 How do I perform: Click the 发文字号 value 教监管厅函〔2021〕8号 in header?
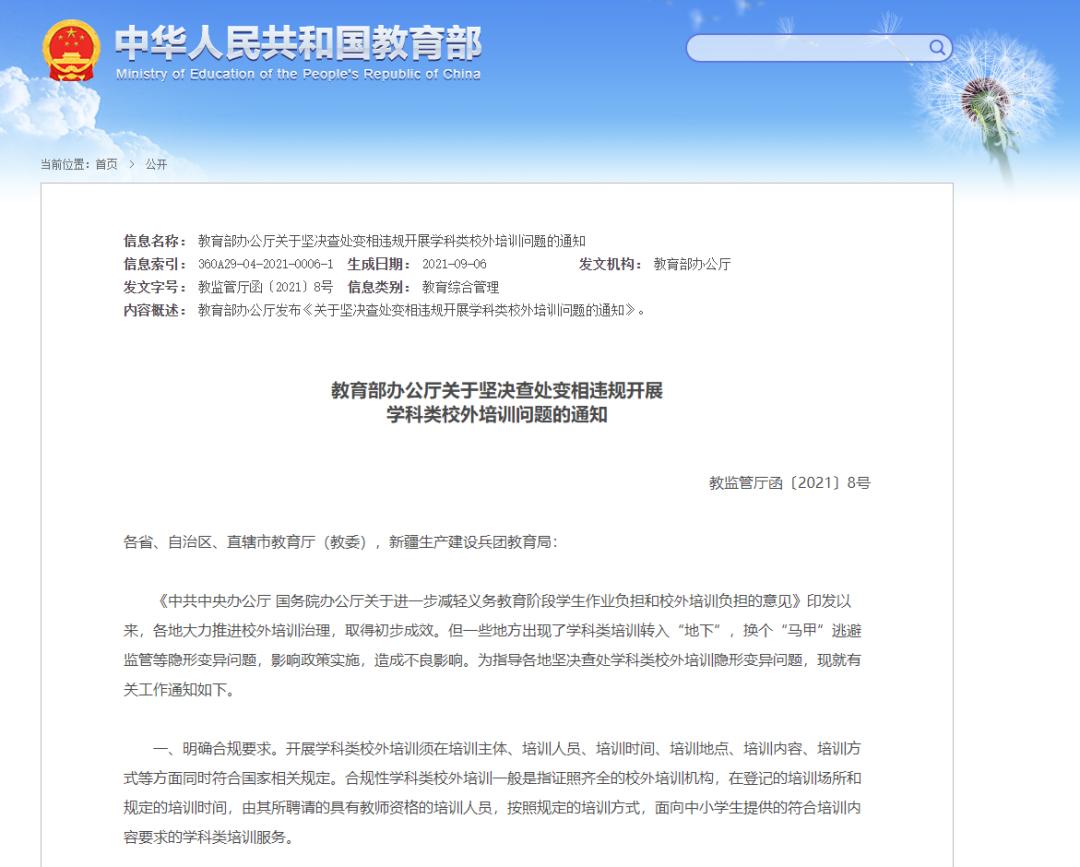click(x=265, y=287)
